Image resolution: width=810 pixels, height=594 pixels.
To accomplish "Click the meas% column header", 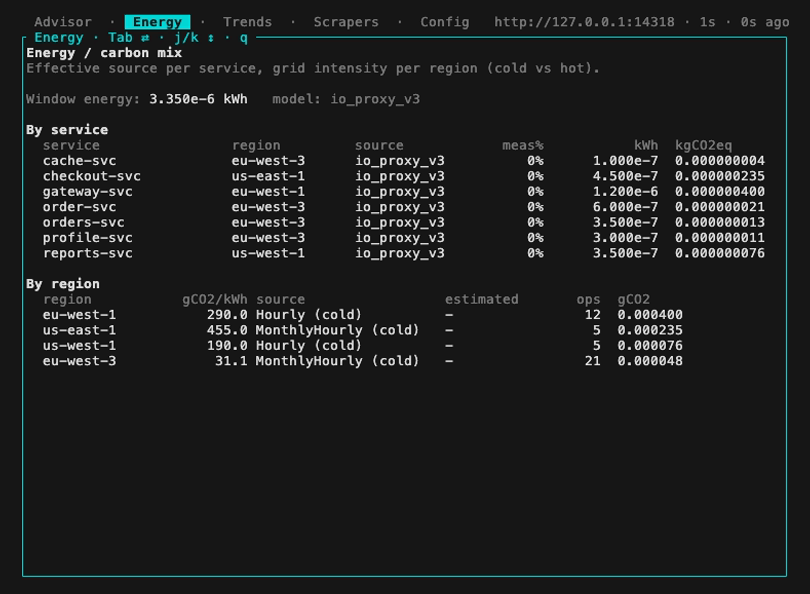I will tap(523, 145).
